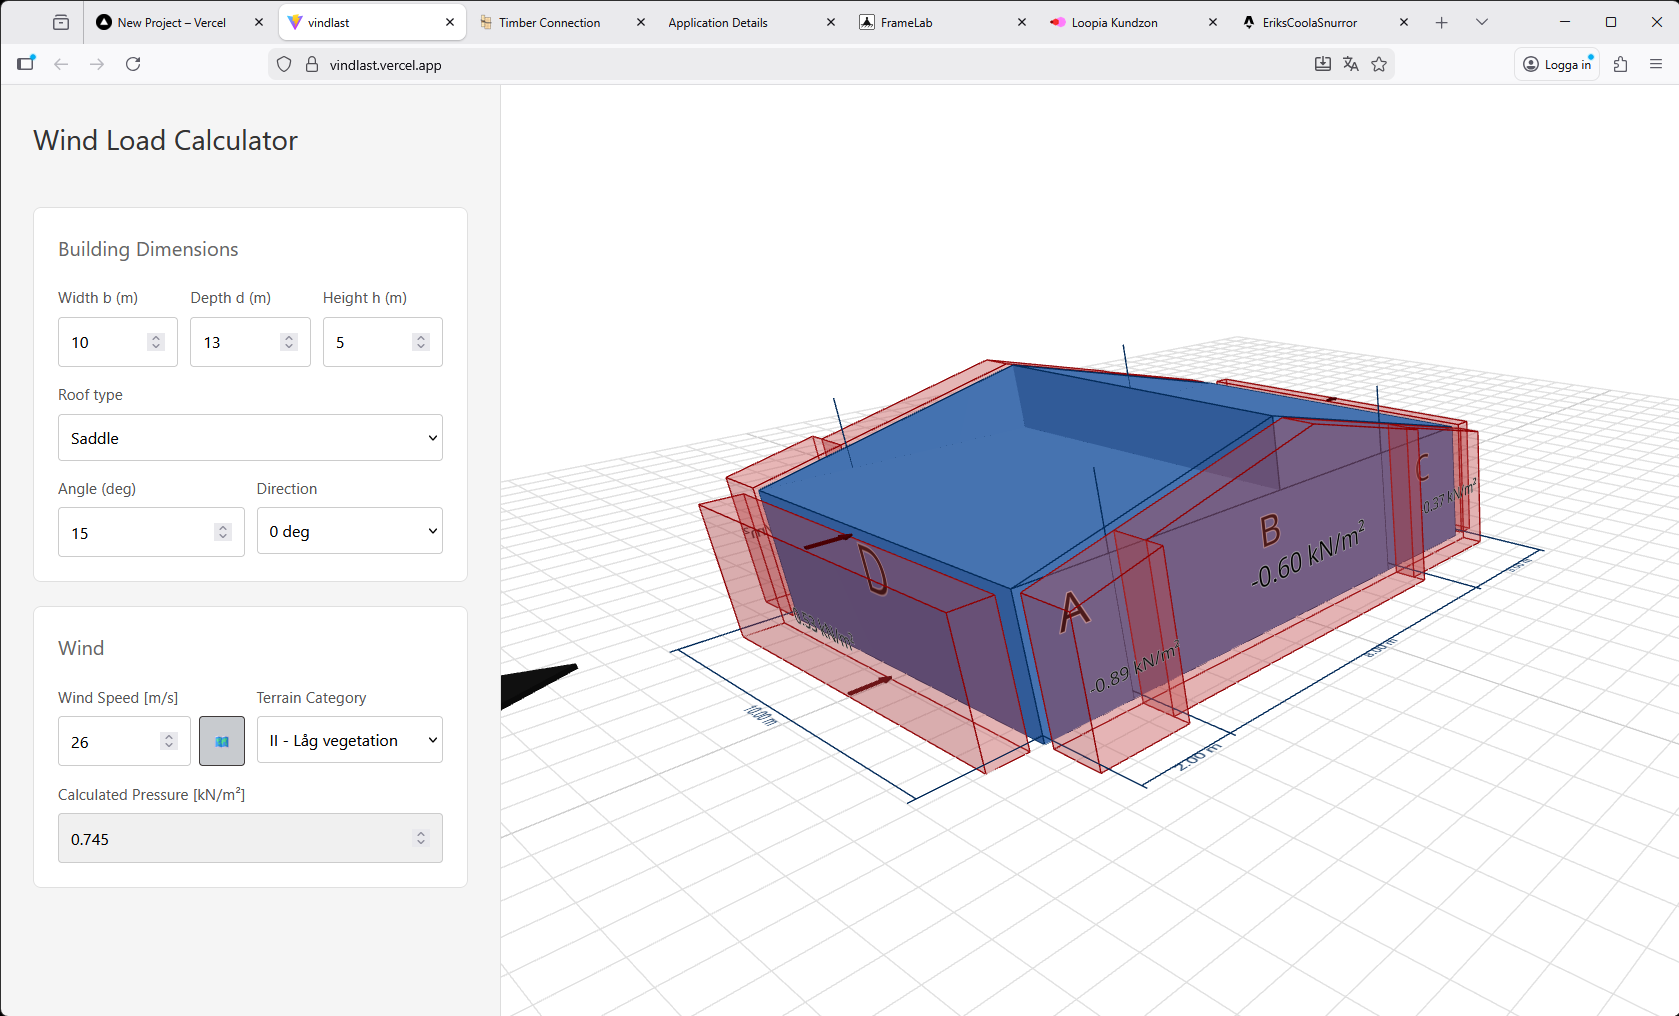Open the browser hamburger menu

[x=1656, y=64]
